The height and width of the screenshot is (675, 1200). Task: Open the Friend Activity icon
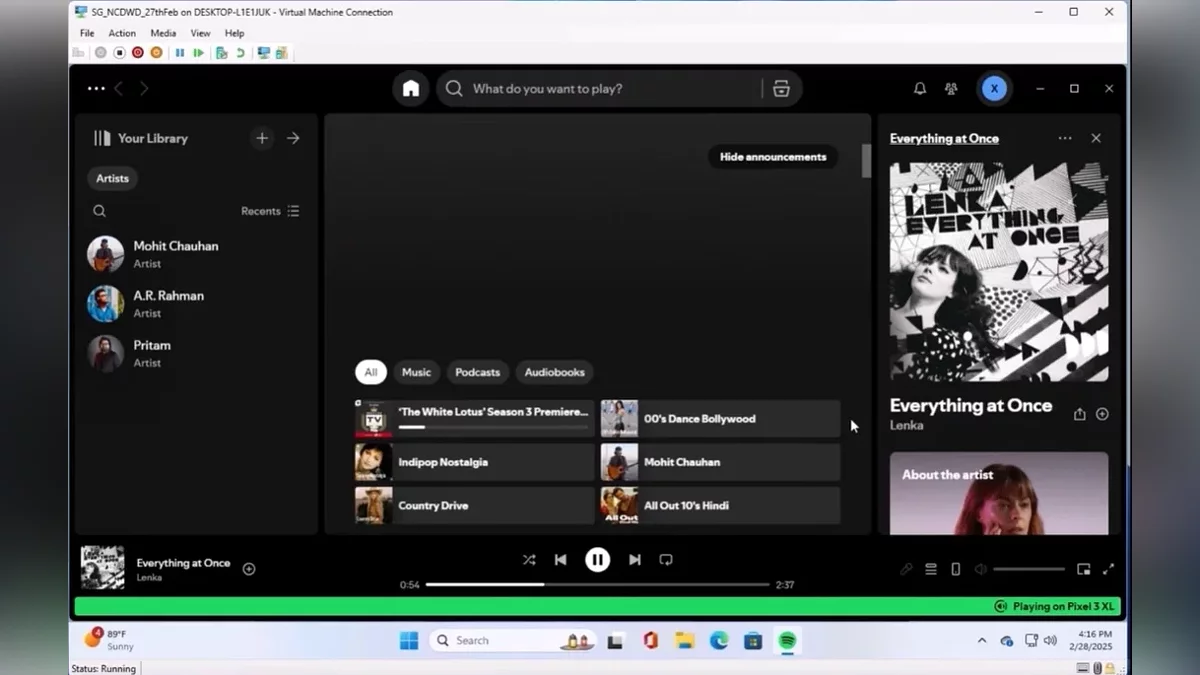951,89
